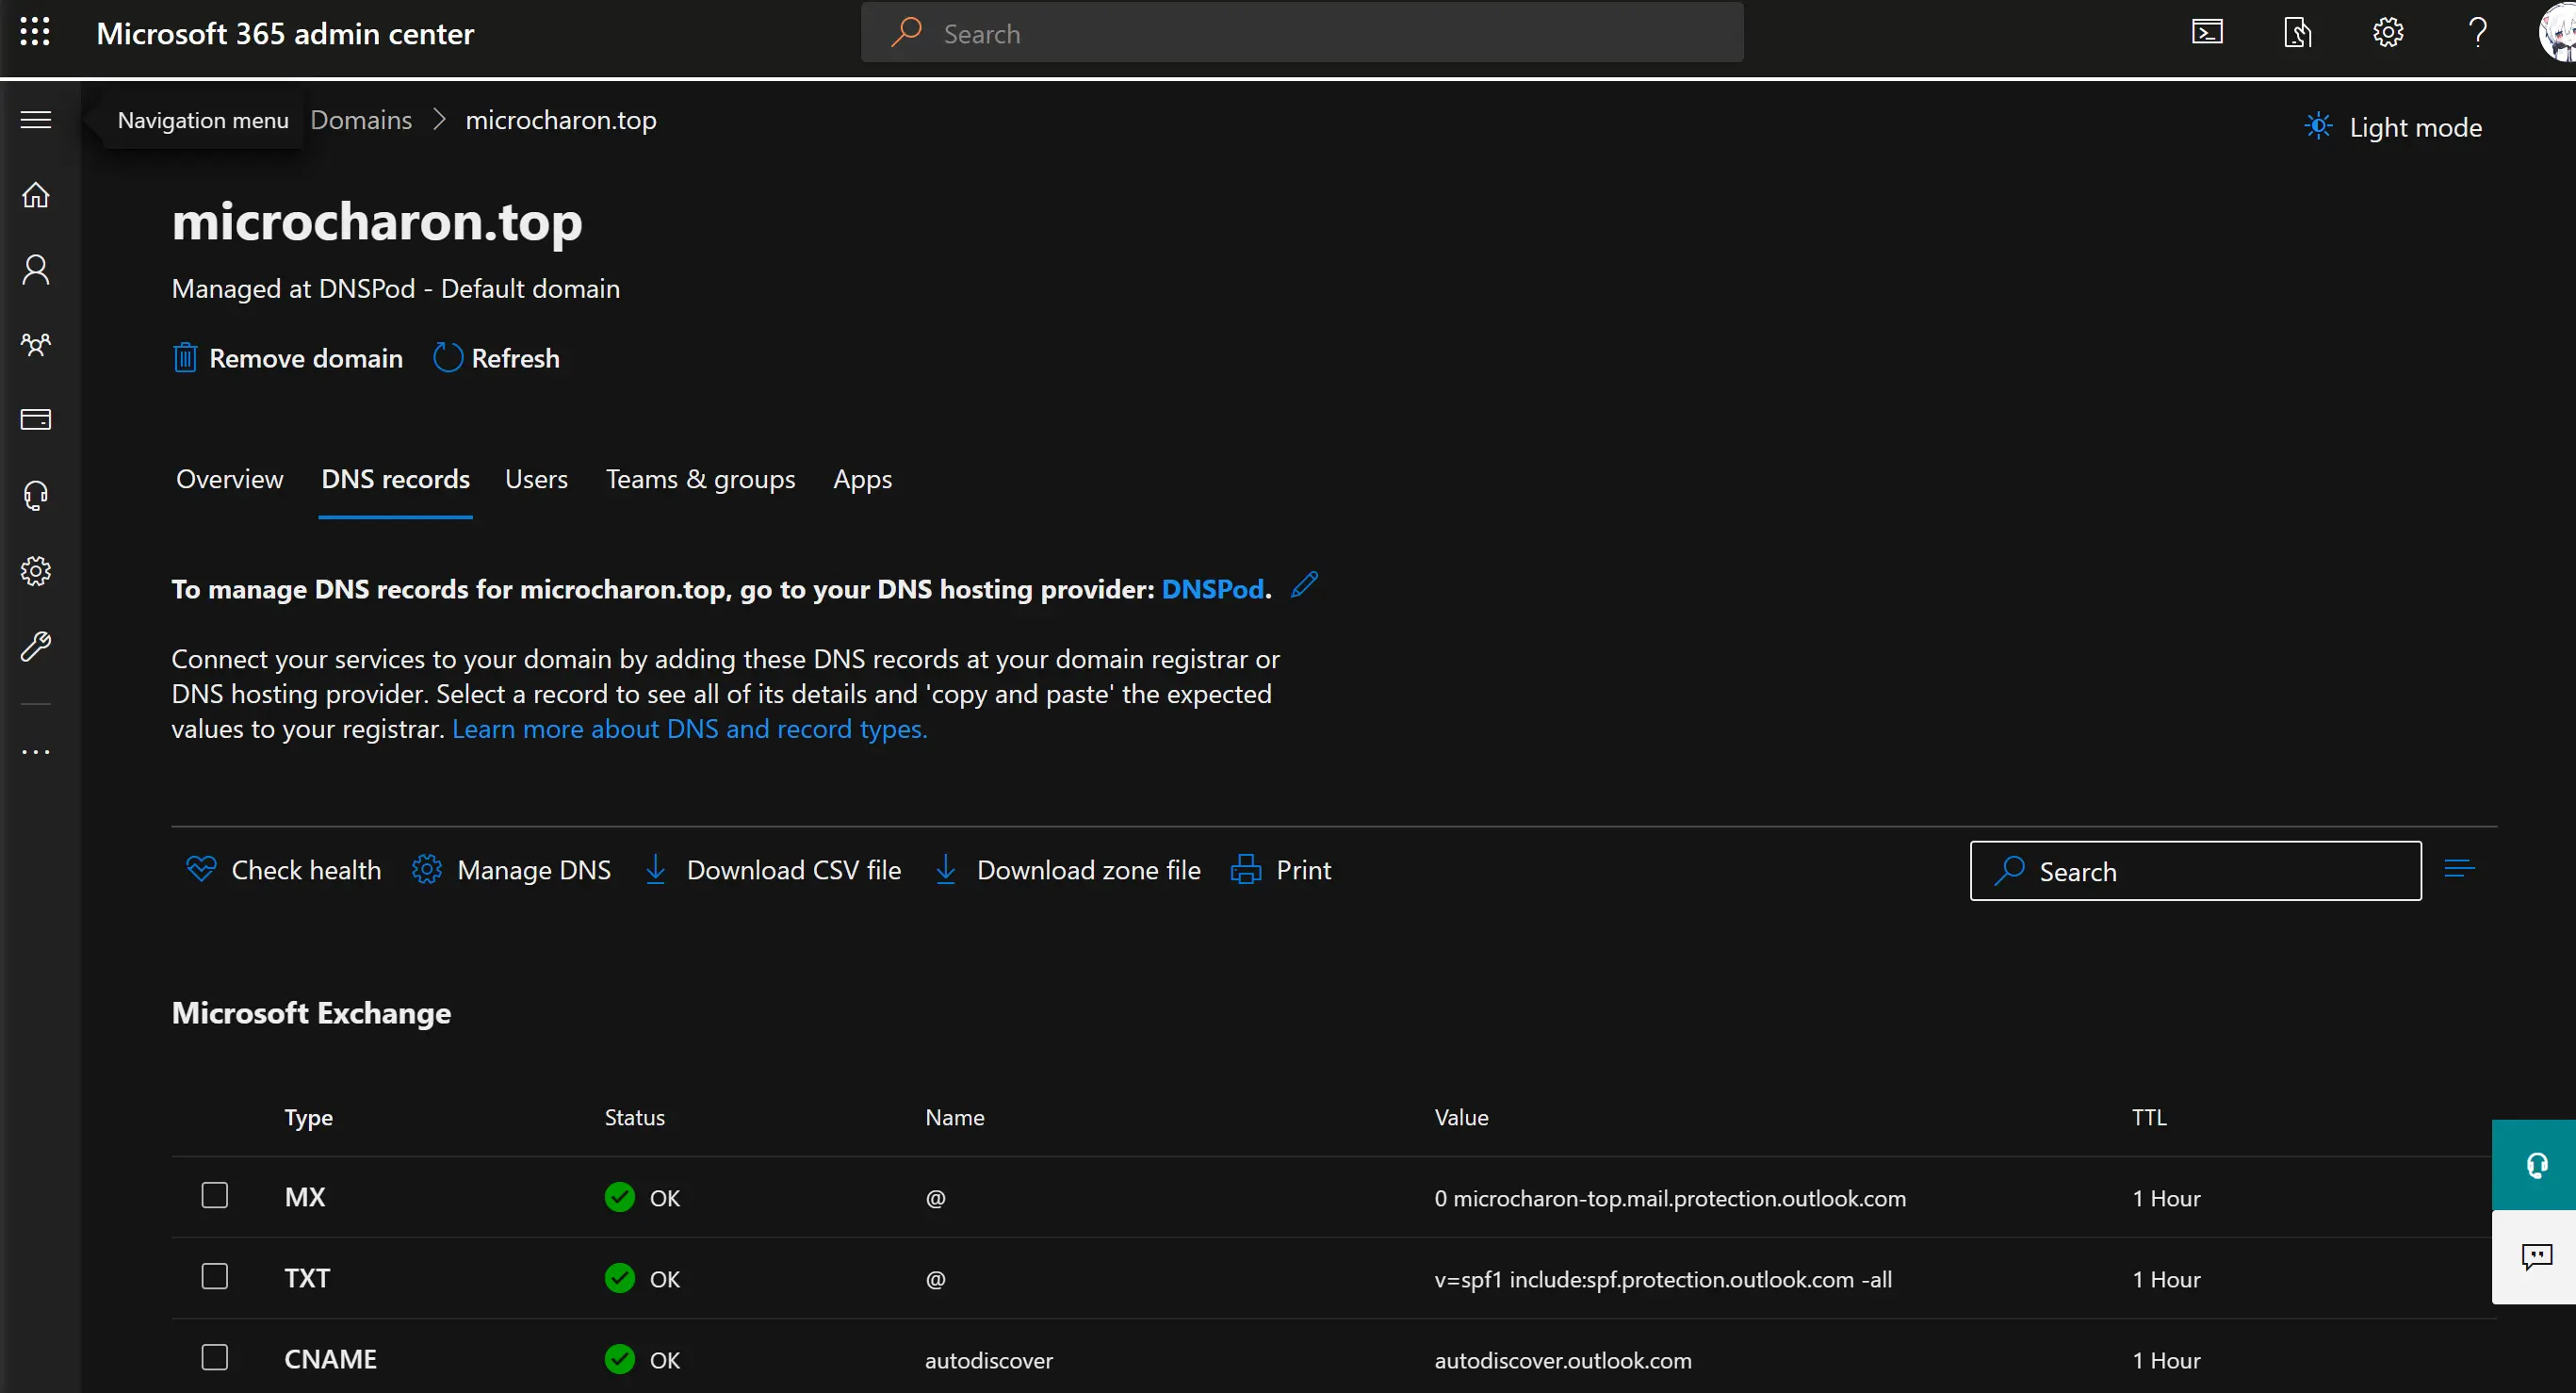Click Download CSV file button
Viewport: 2576px width, 1393px height.
click(772, 870)
